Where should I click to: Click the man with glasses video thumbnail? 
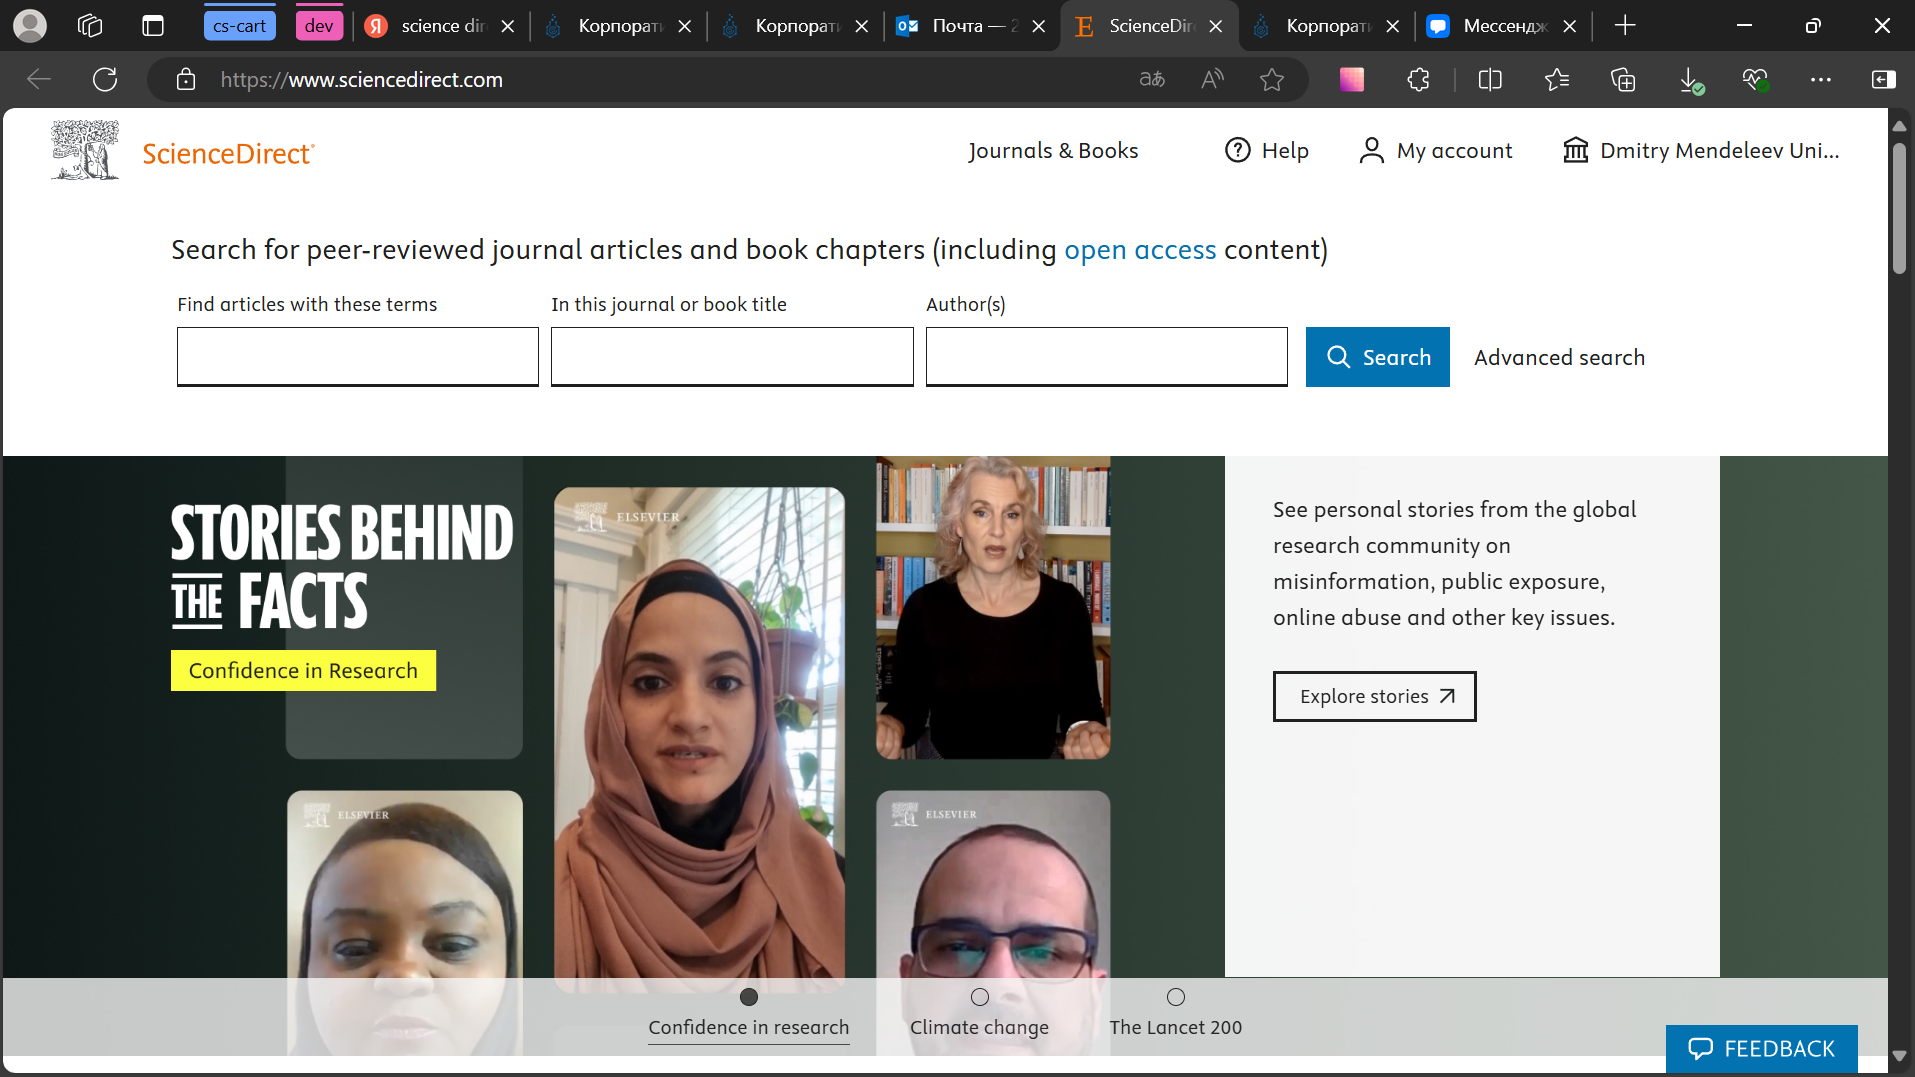click(x=993, y=923)
